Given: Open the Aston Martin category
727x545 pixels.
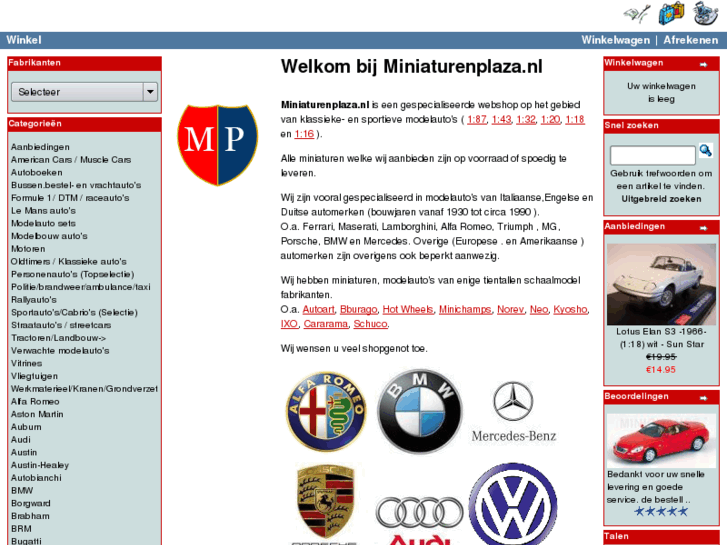Looking at the screenshot, I should point(37,414).
